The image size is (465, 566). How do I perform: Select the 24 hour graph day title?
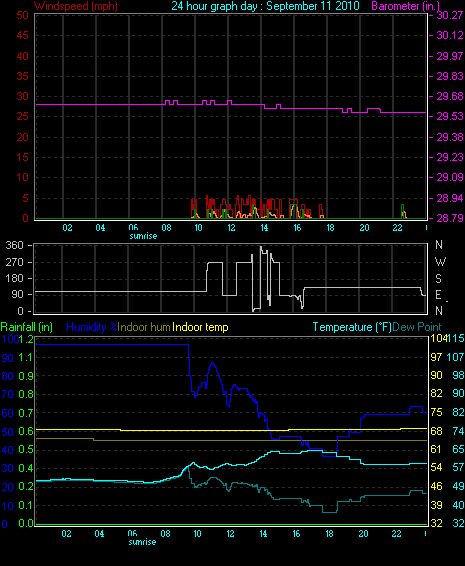[x=265, y=6]
